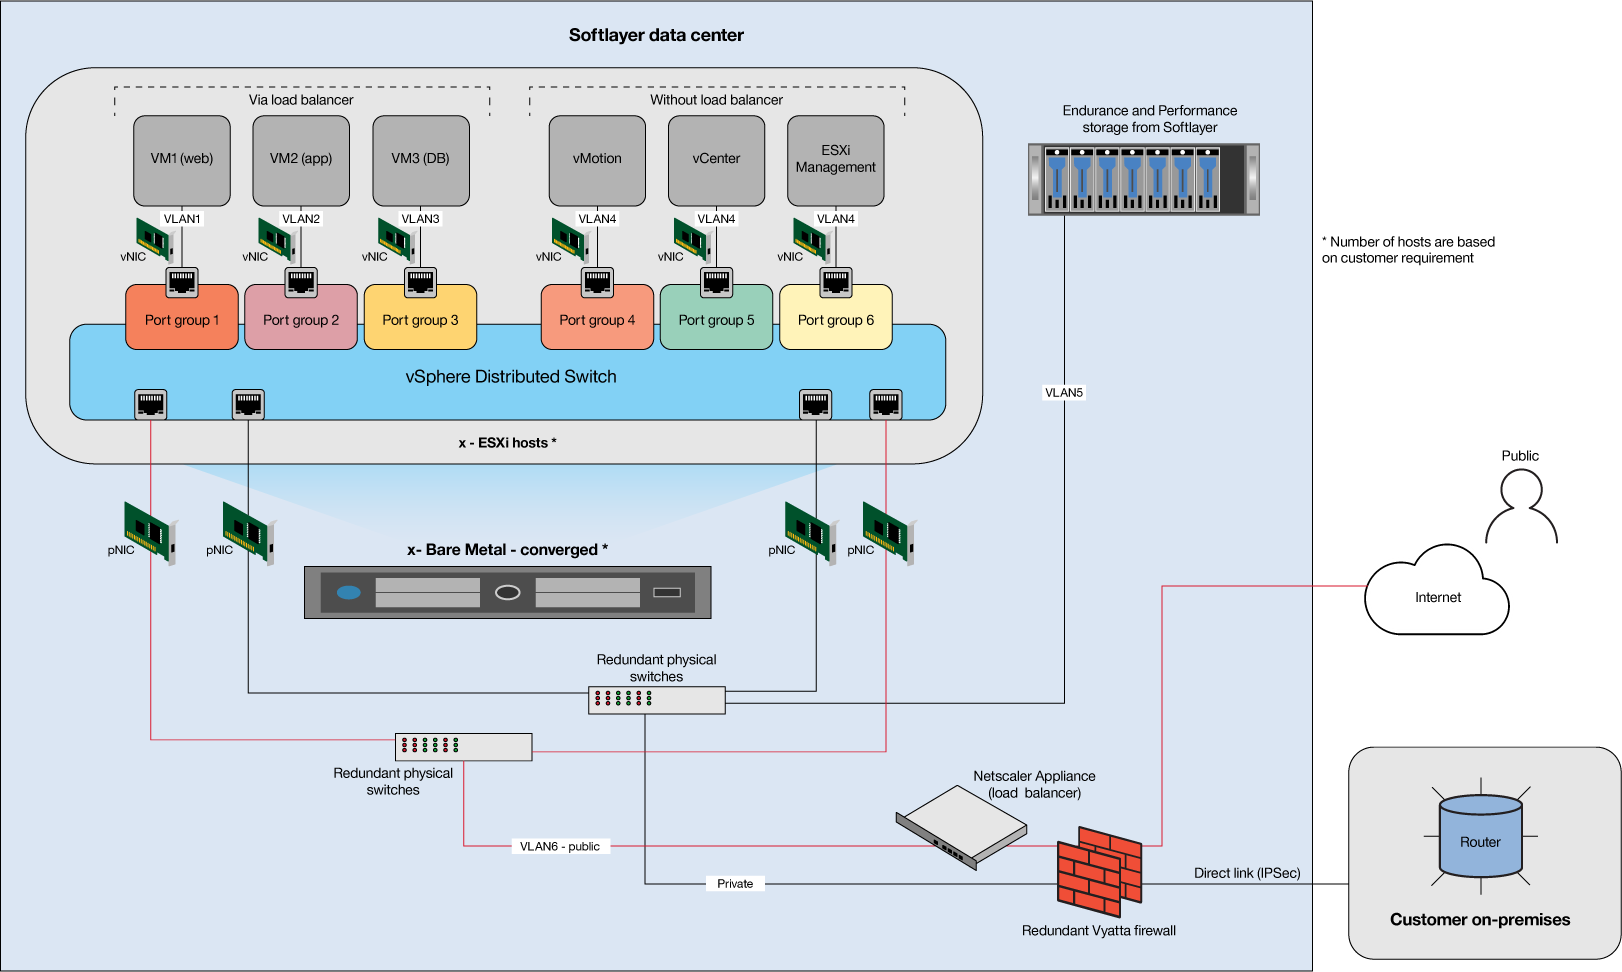Click the VLAN2 label

(301, 219)
